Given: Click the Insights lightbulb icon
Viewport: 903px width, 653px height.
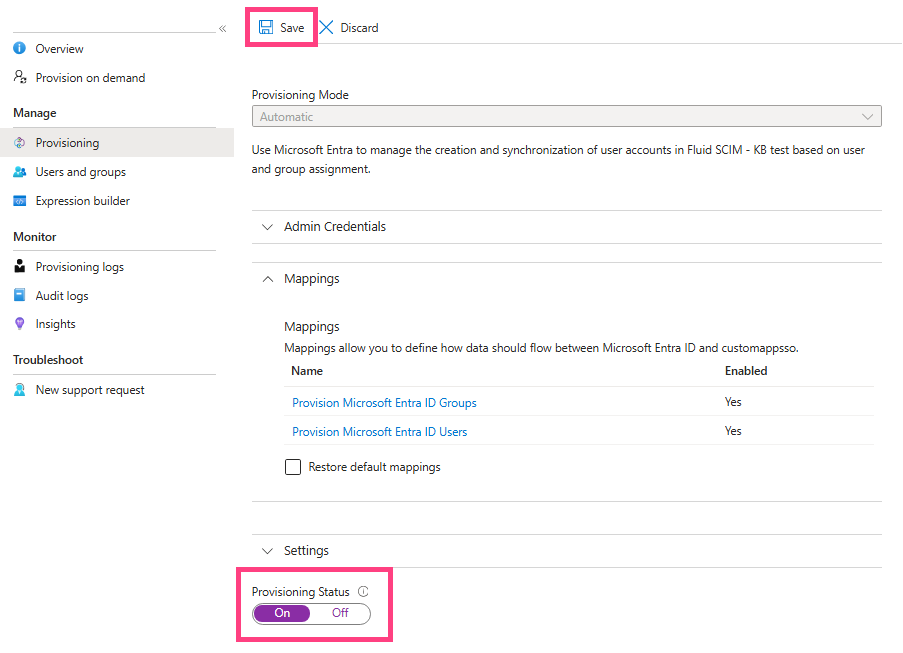Looking at the screenshot, I should [20, 324].
